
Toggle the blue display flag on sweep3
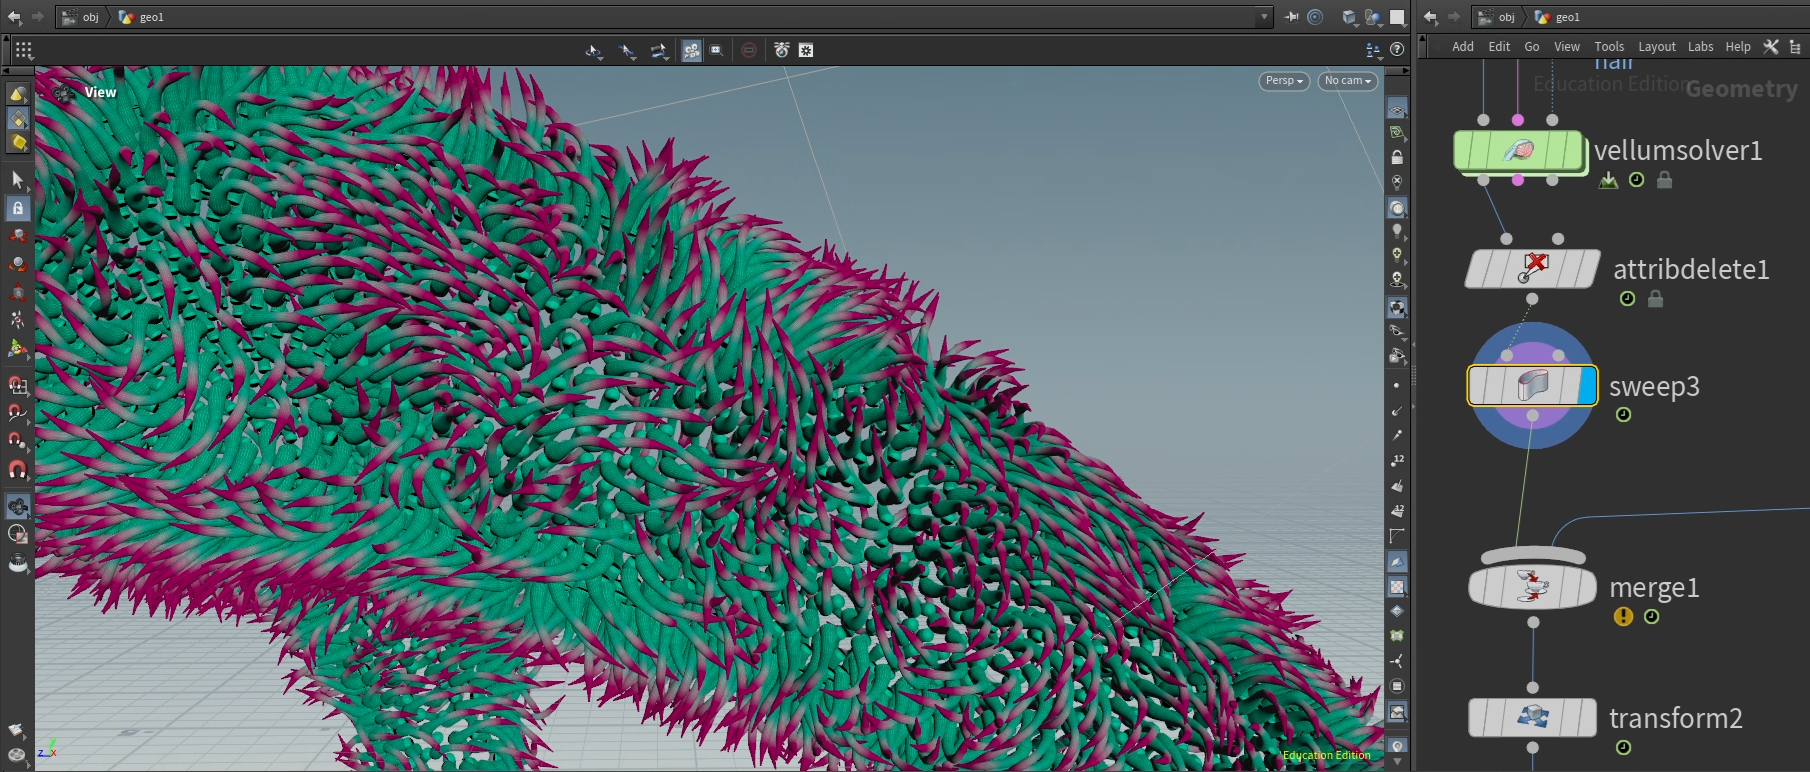[1586, 386]
